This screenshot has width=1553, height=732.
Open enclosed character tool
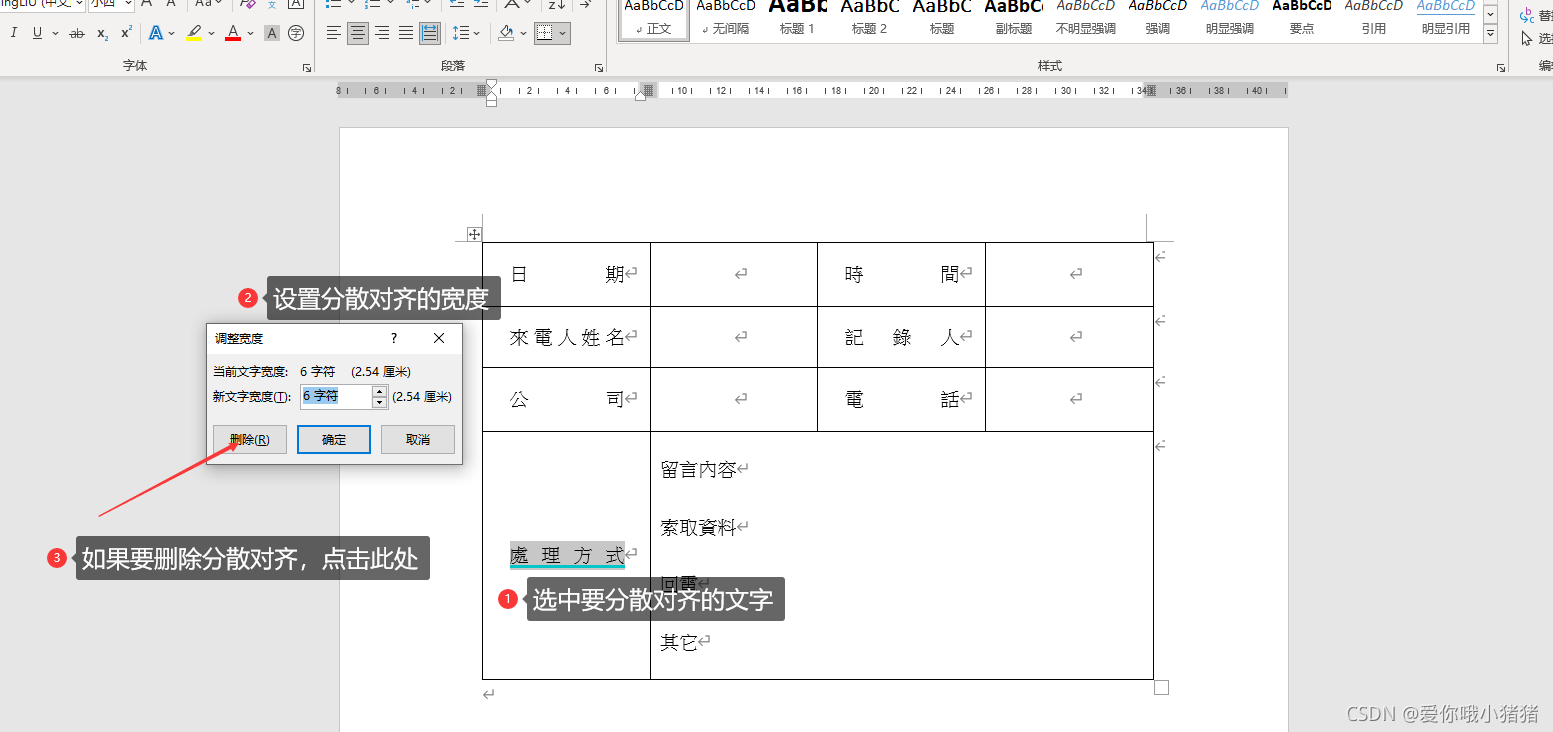296,34
